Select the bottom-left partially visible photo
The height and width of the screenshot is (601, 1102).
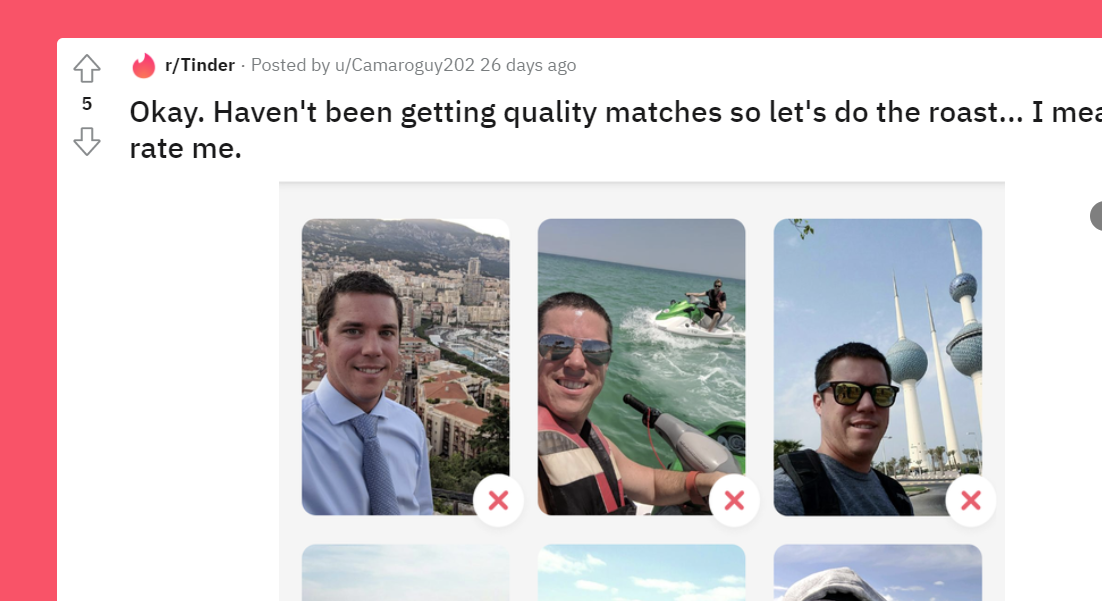406,573
